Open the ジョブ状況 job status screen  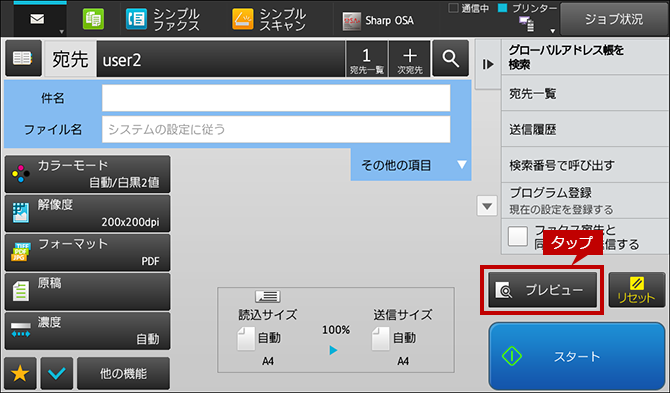[614, 19]
